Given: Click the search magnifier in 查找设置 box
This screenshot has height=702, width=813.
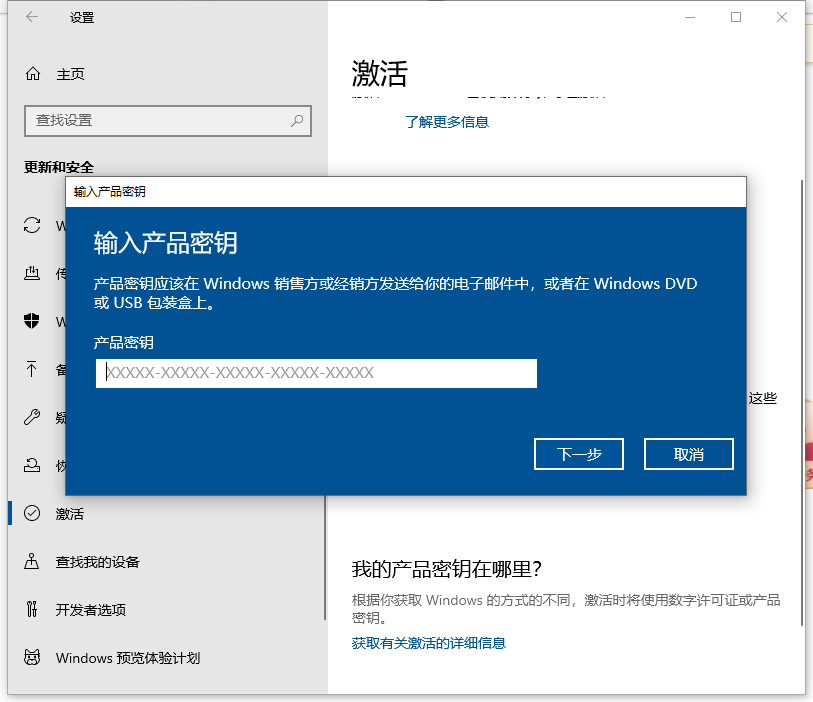Looking at the screenshot, I should [x=296, y=120].
